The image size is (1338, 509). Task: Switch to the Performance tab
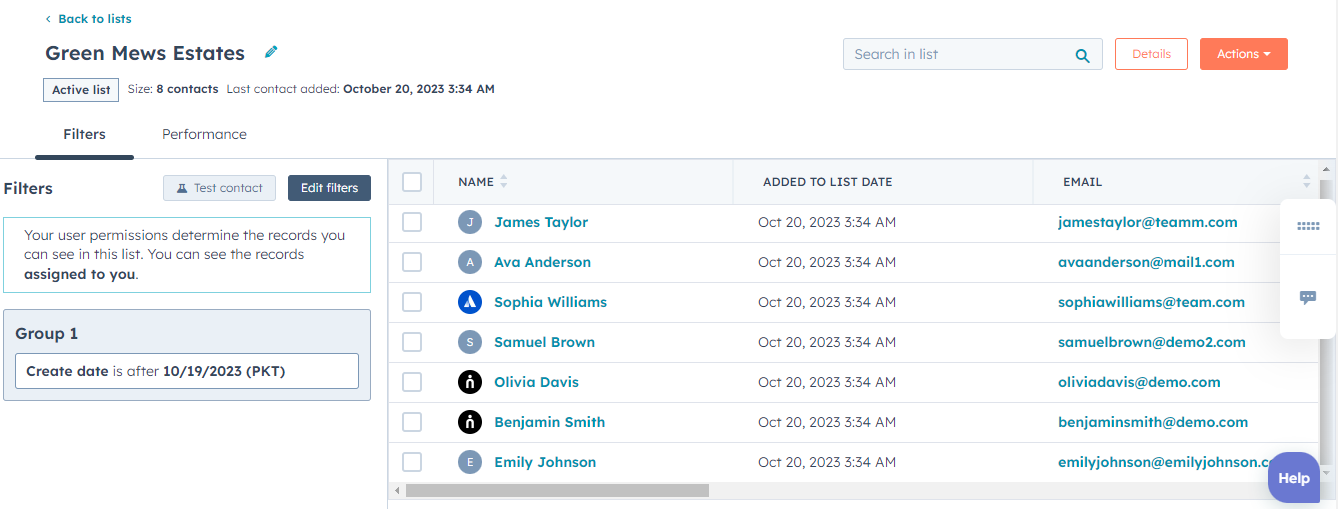coord(204,134)
